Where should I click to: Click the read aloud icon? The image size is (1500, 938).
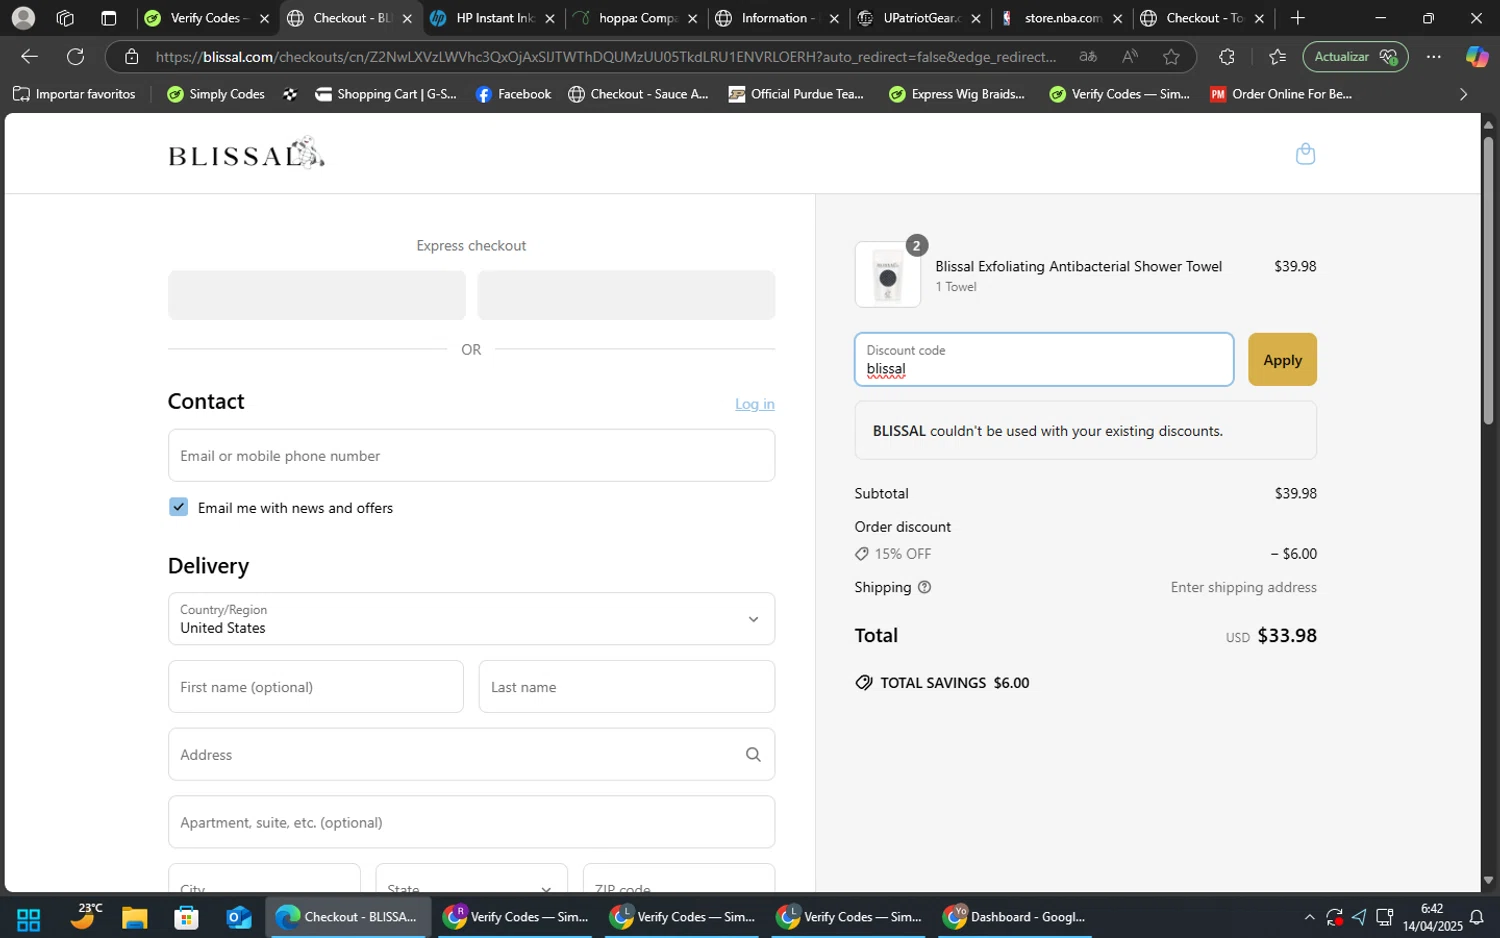click(x=1129, y=57)
